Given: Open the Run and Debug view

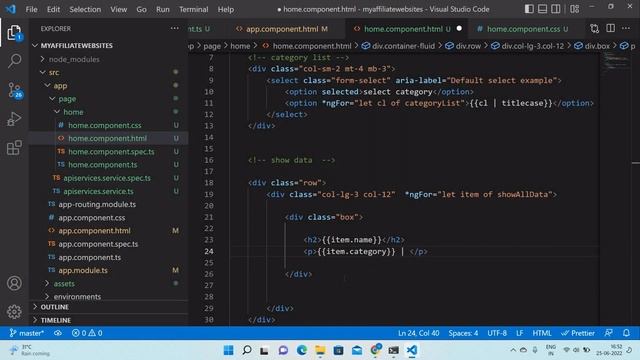Looking at the screenshot, I should pyautogui.click(x=14, y=119).
